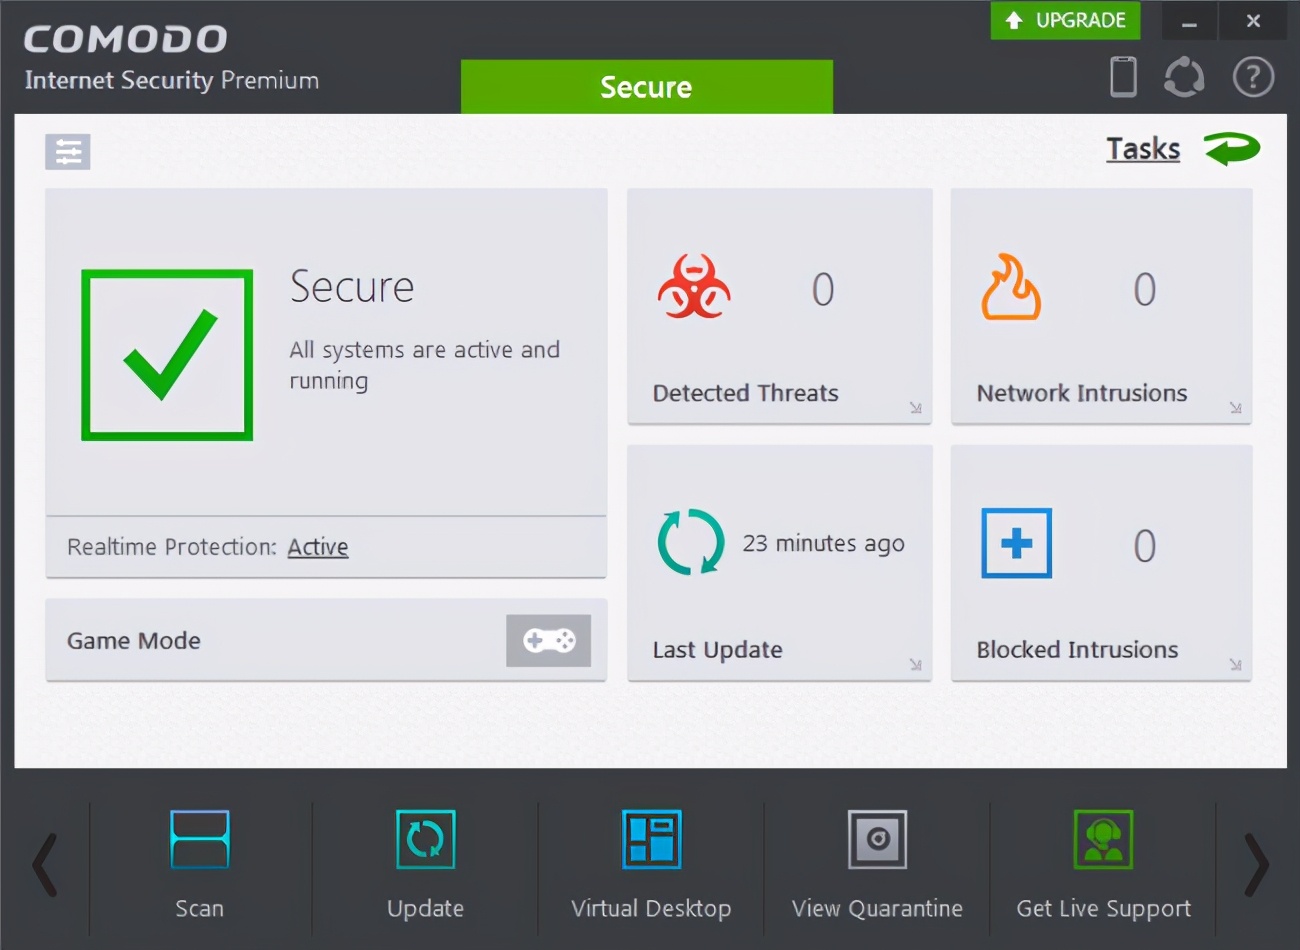This screenshot has height=950, width=1300.
Task: Click the orange flame Network Intrusions icon
Action: click(1011, 287)
